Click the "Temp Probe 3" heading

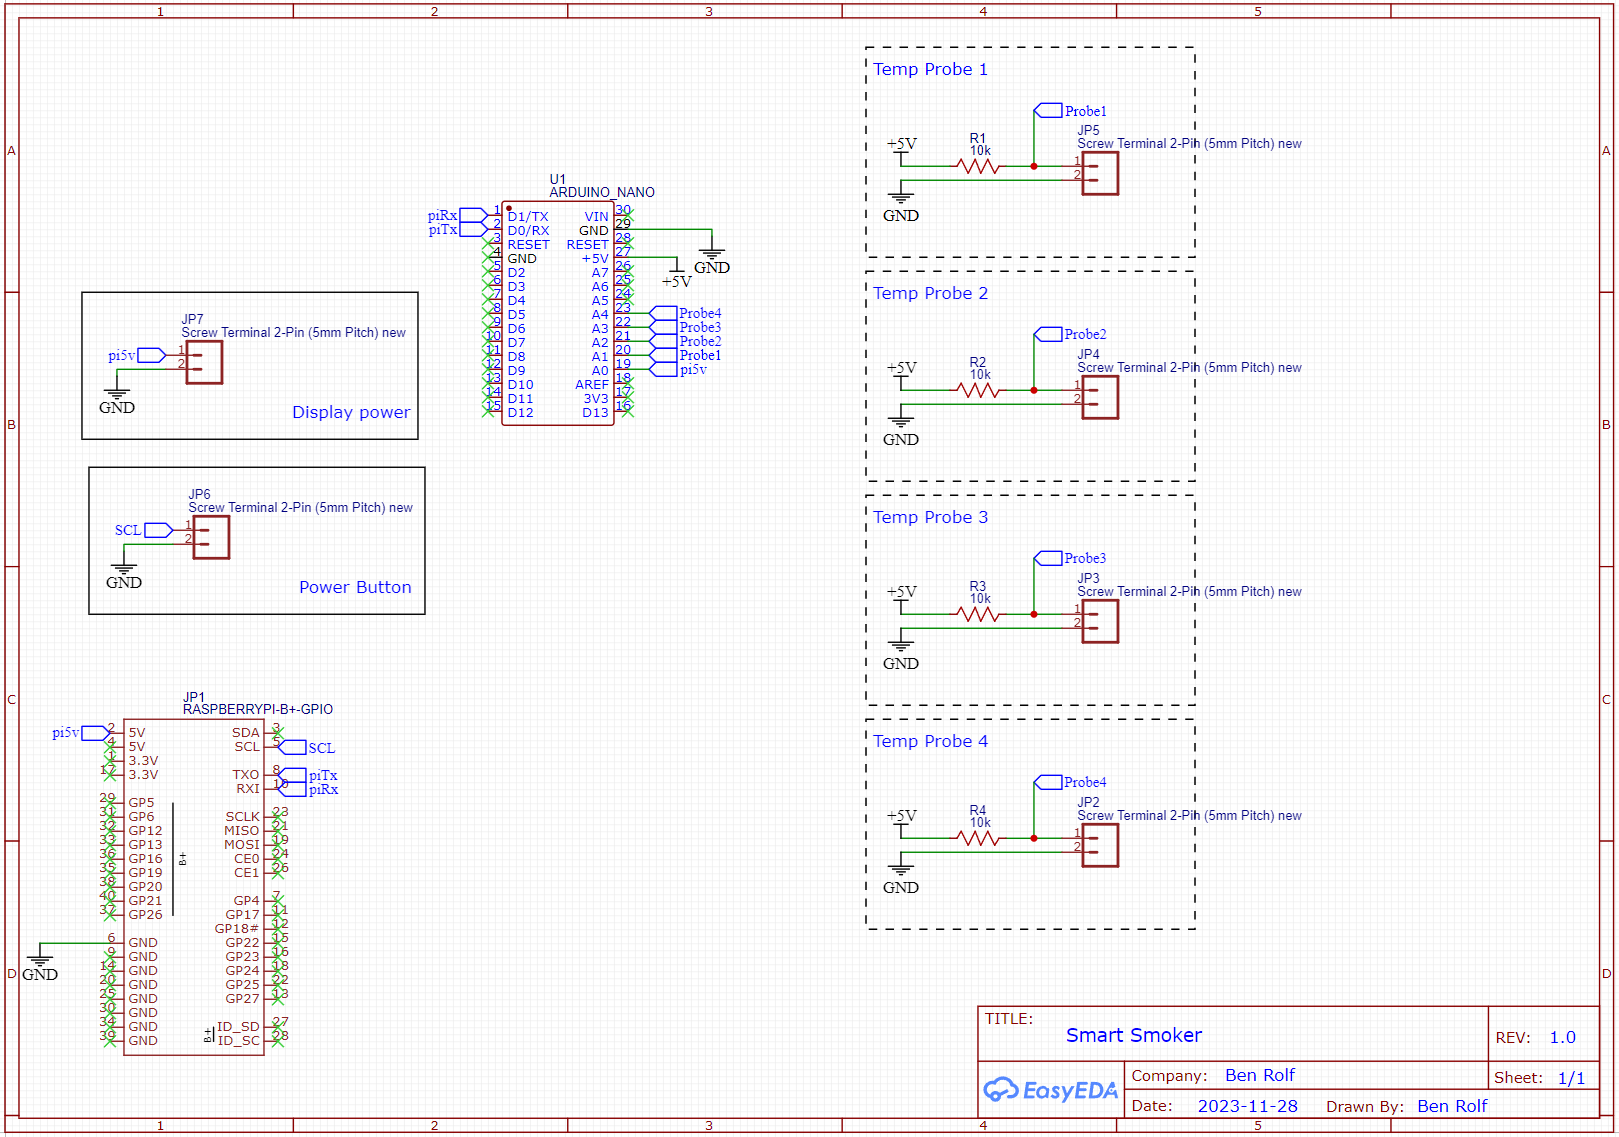[x=930, y=517]
